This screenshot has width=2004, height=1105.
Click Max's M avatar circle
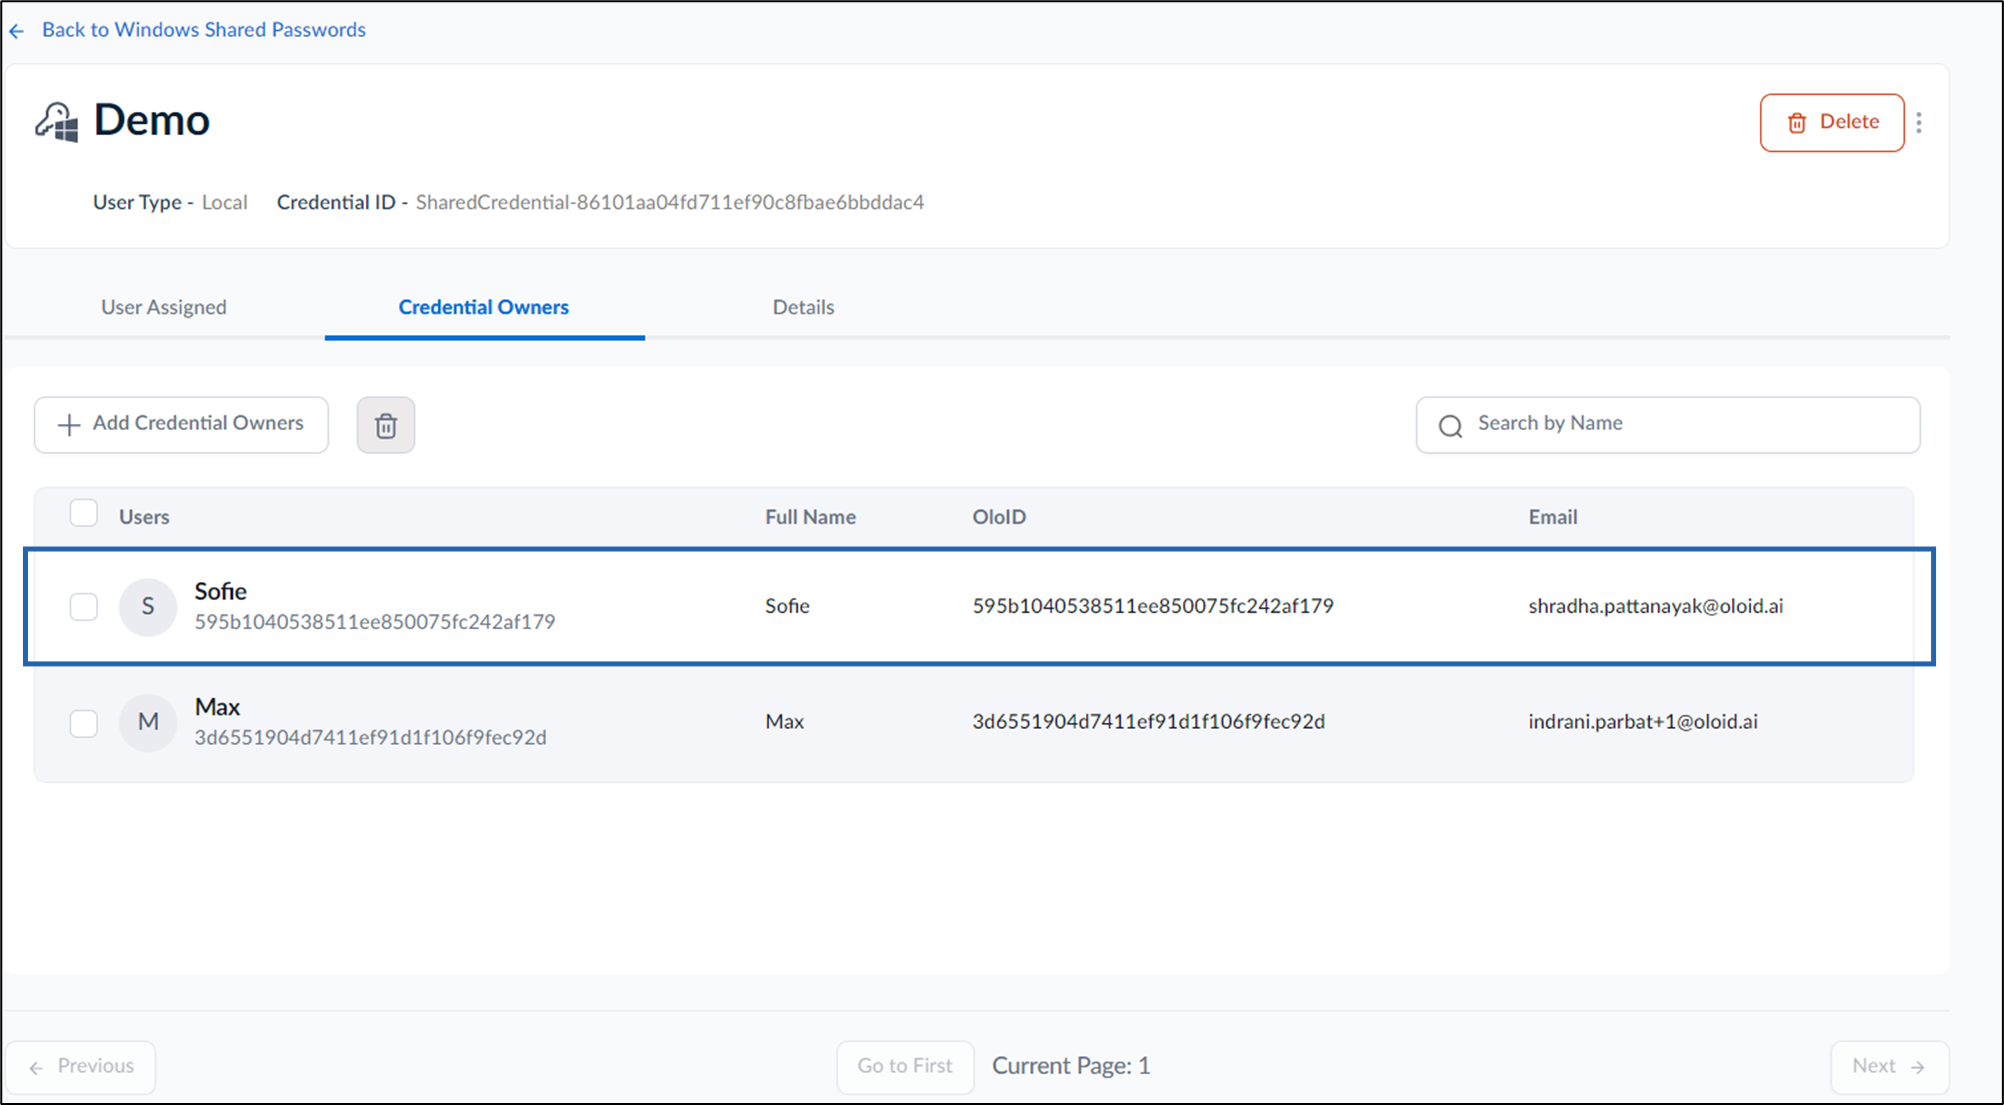point(148,722)
